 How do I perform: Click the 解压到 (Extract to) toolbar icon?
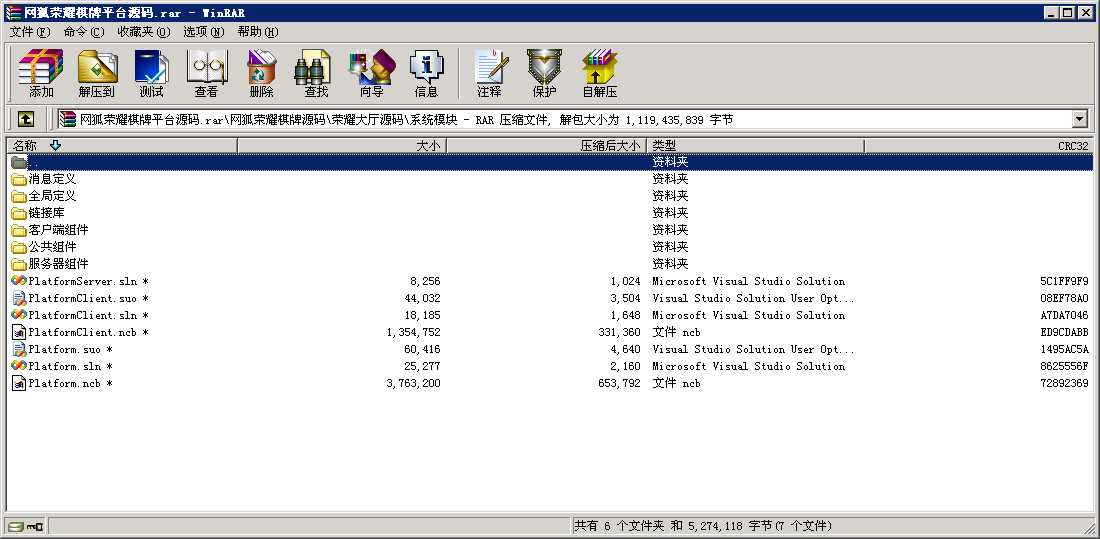coord(97,73)
